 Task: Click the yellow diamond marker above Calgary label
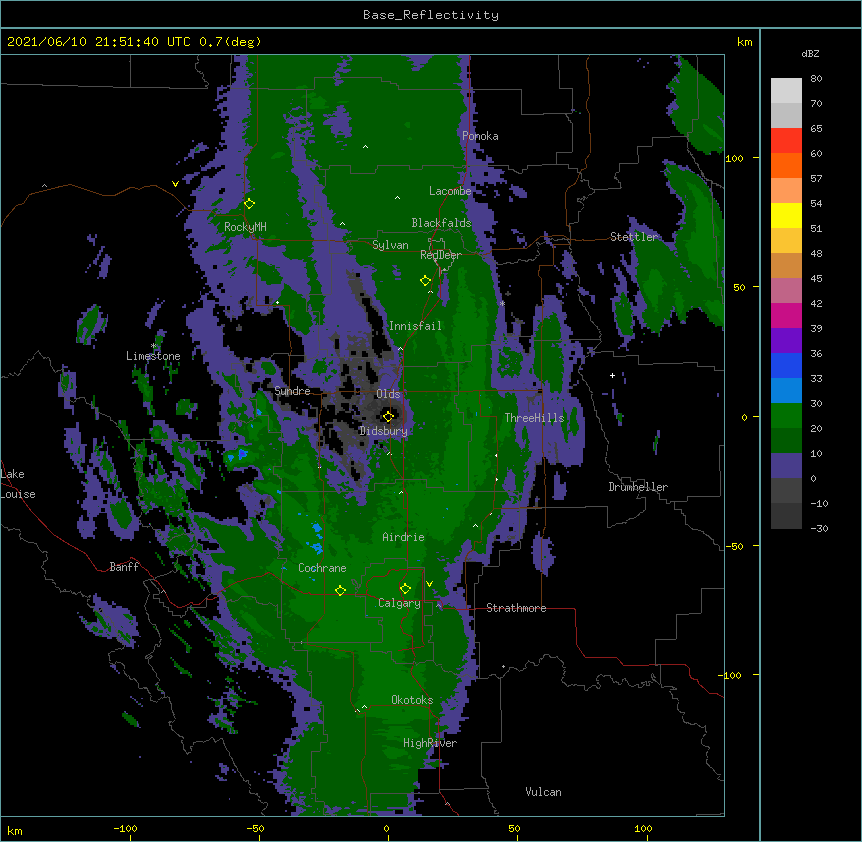[405, 589]
